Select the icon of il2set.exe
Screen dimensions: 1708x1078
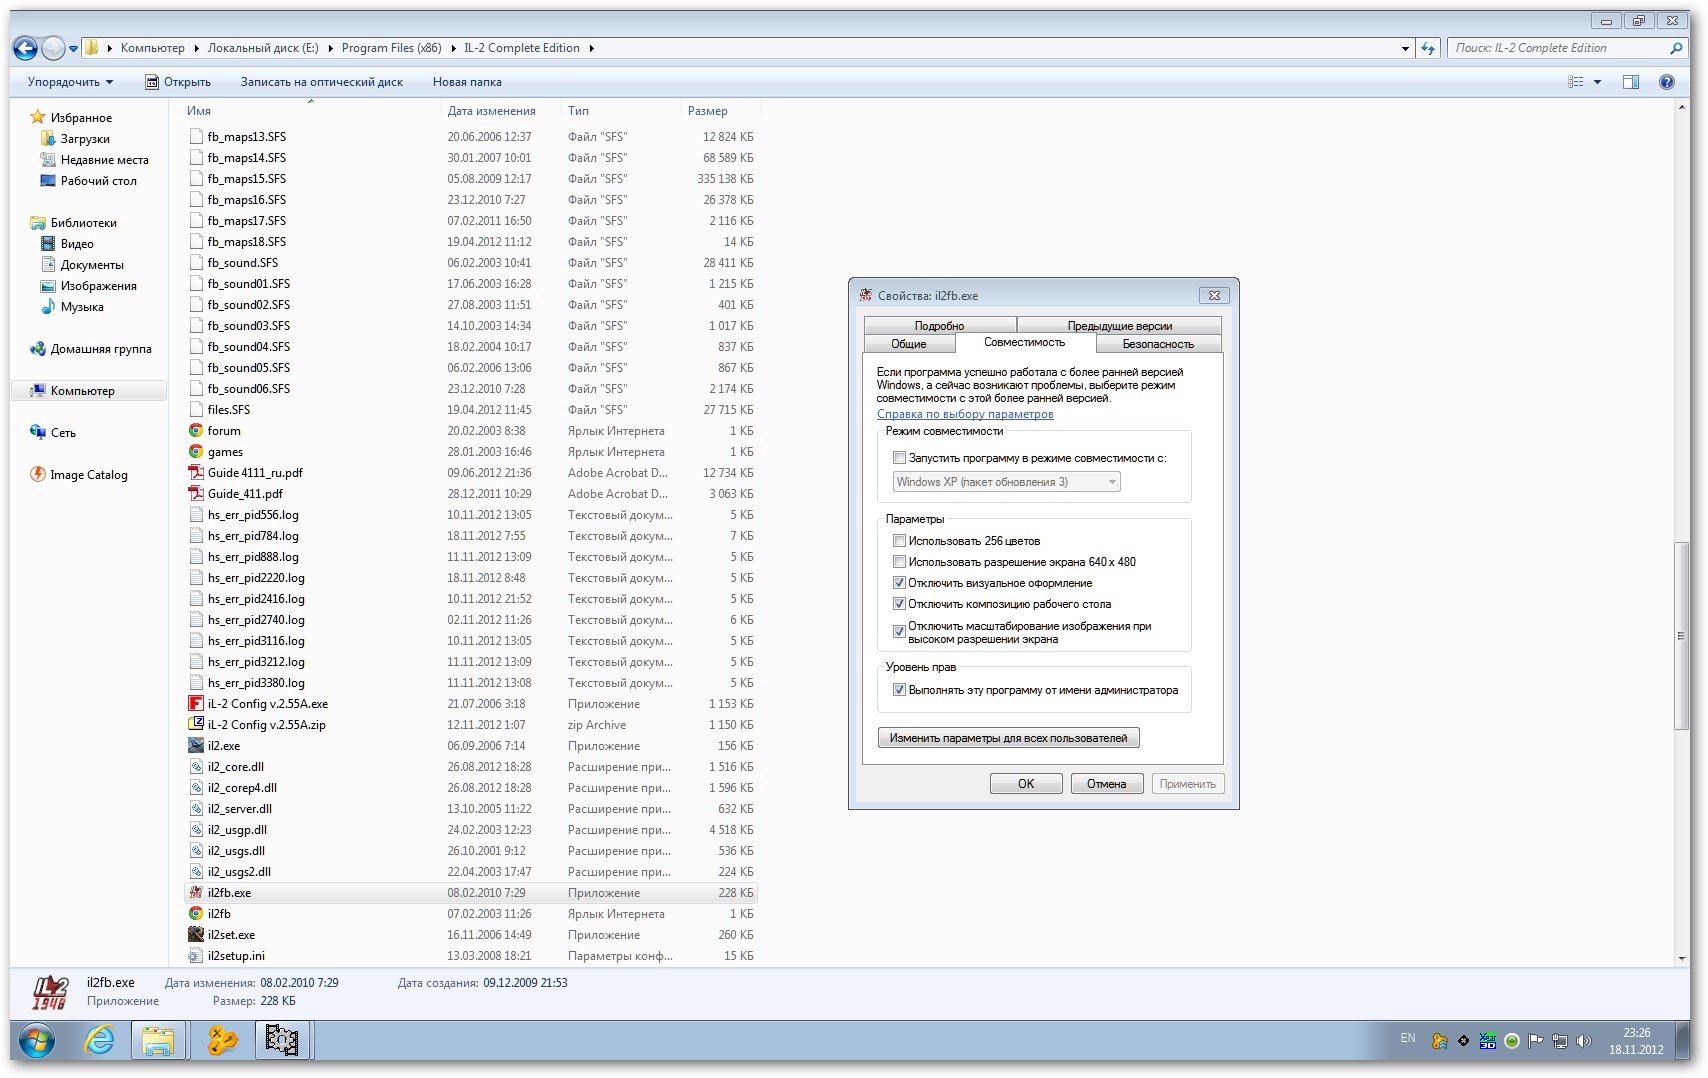pos(196,935)
